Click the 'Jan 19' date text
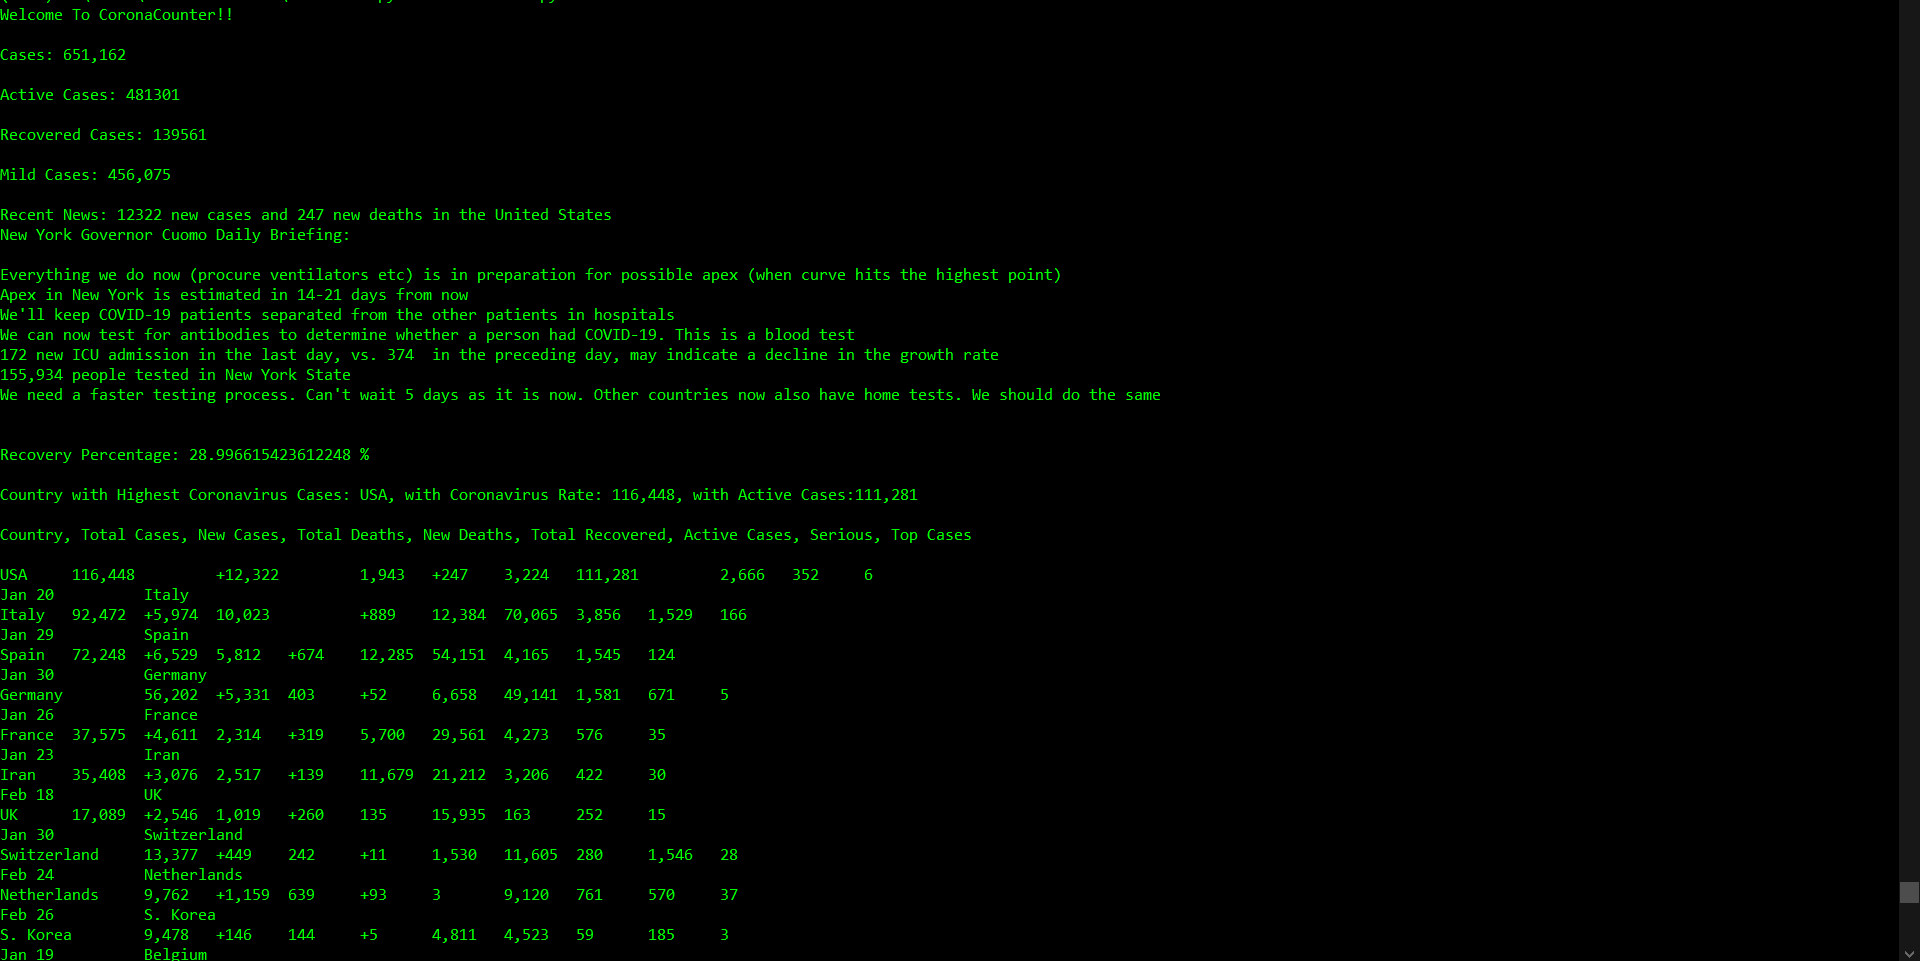The height and width of the screenshot is (961, 1920). pyautogui.click(x=27, y=954)
